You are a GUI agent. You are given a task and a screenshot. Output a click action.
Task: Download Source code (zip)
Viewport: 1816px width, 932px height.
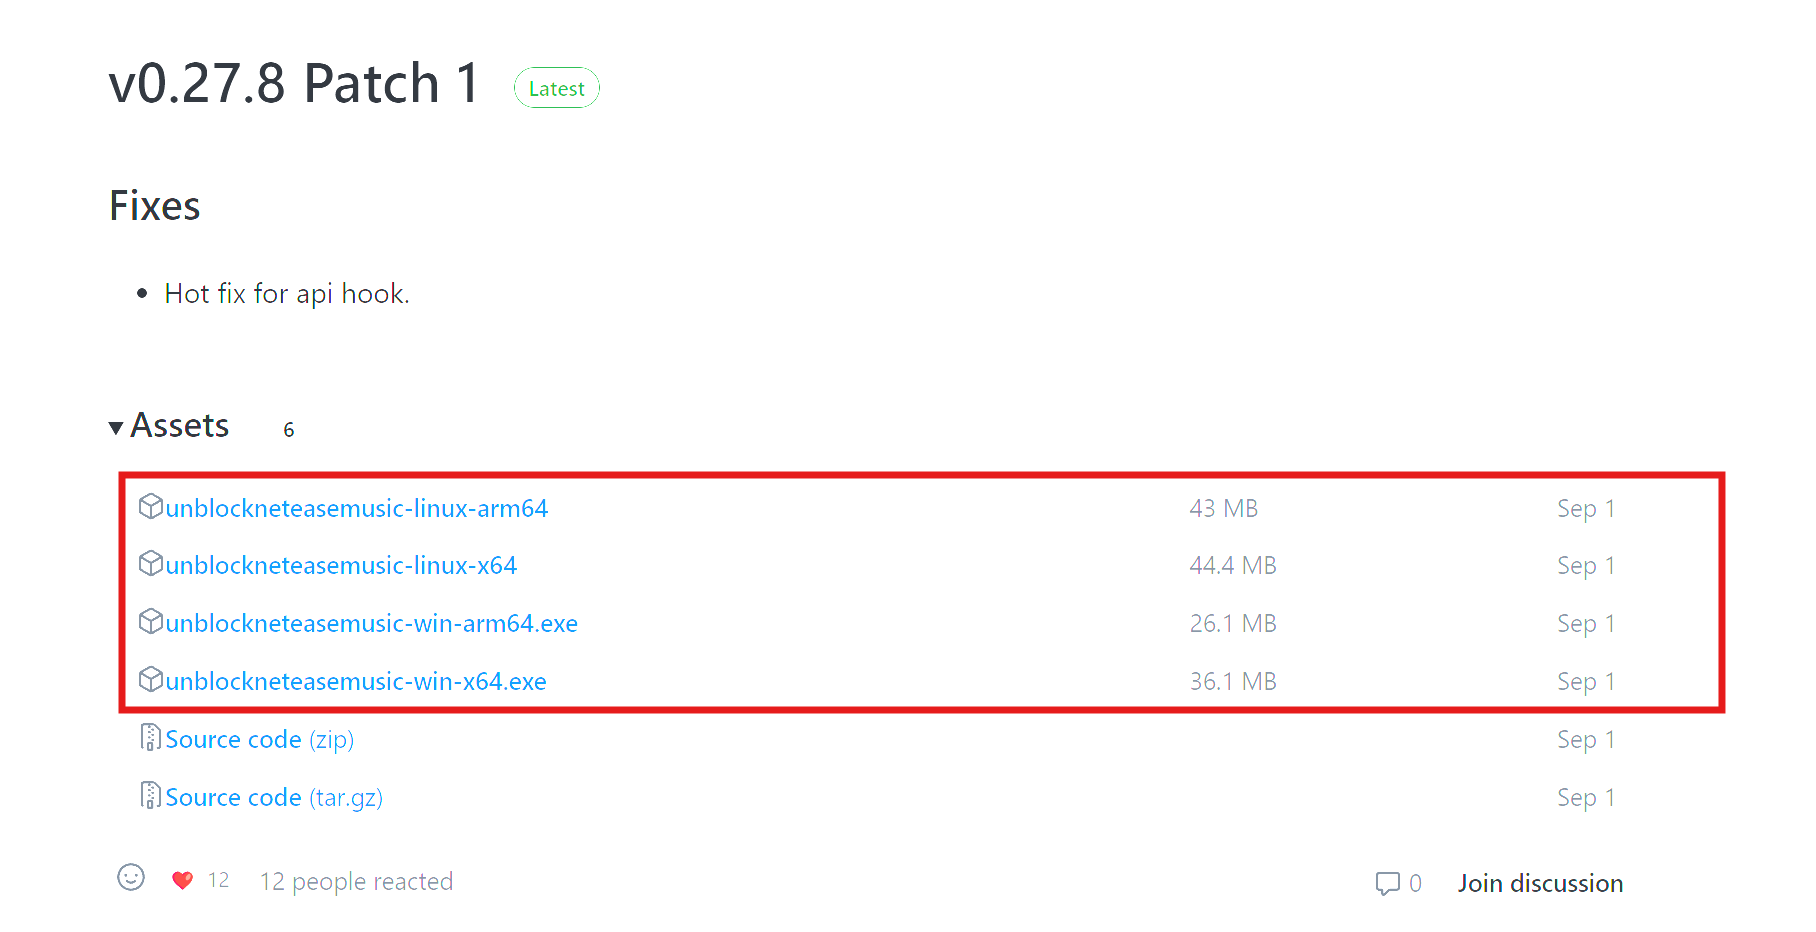(259, 740)
